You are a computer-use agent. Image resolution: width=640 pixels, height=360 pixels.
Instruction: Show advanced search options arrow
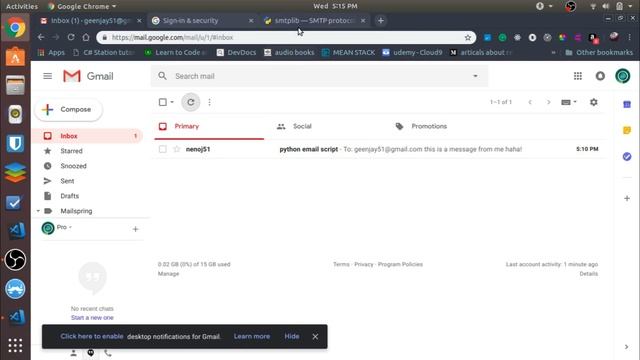475,76
